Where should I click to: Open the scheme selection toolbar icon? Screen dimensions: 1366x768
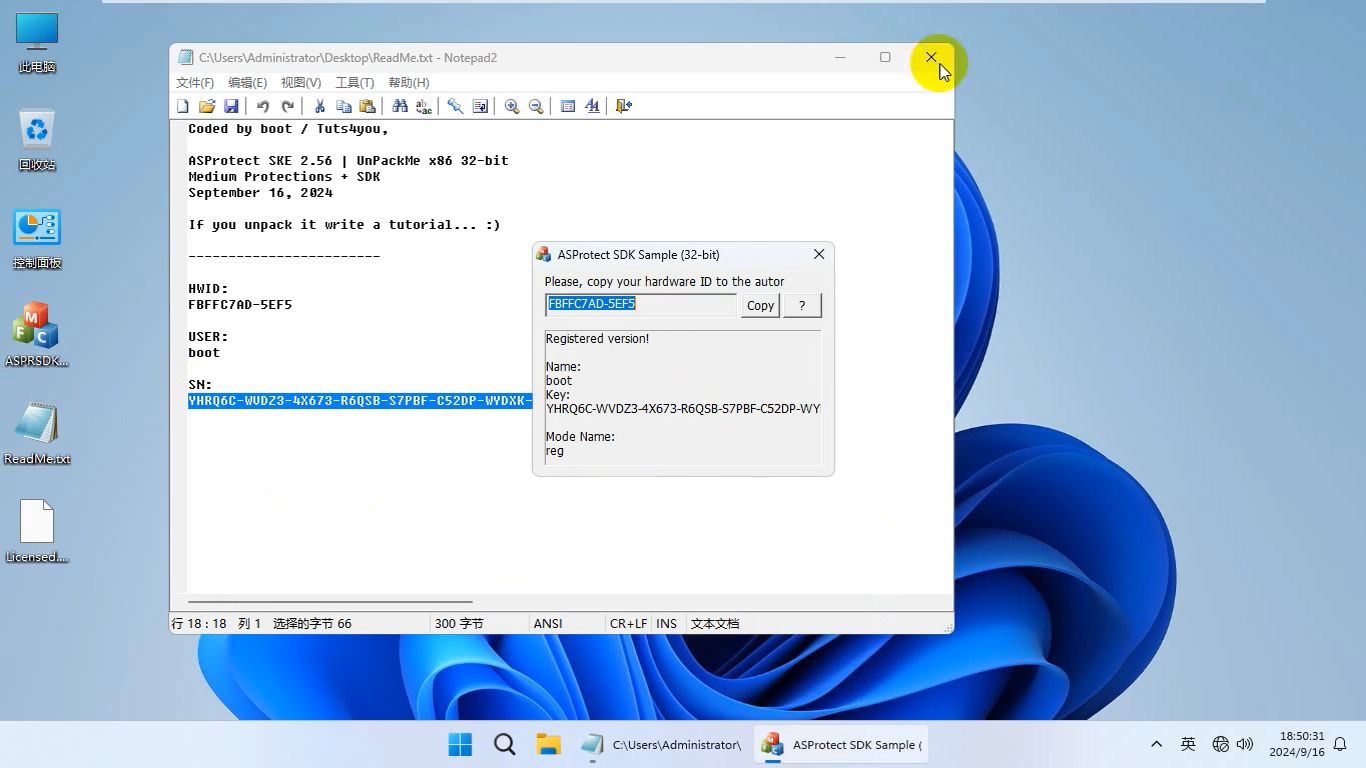(x=568, y=106)
